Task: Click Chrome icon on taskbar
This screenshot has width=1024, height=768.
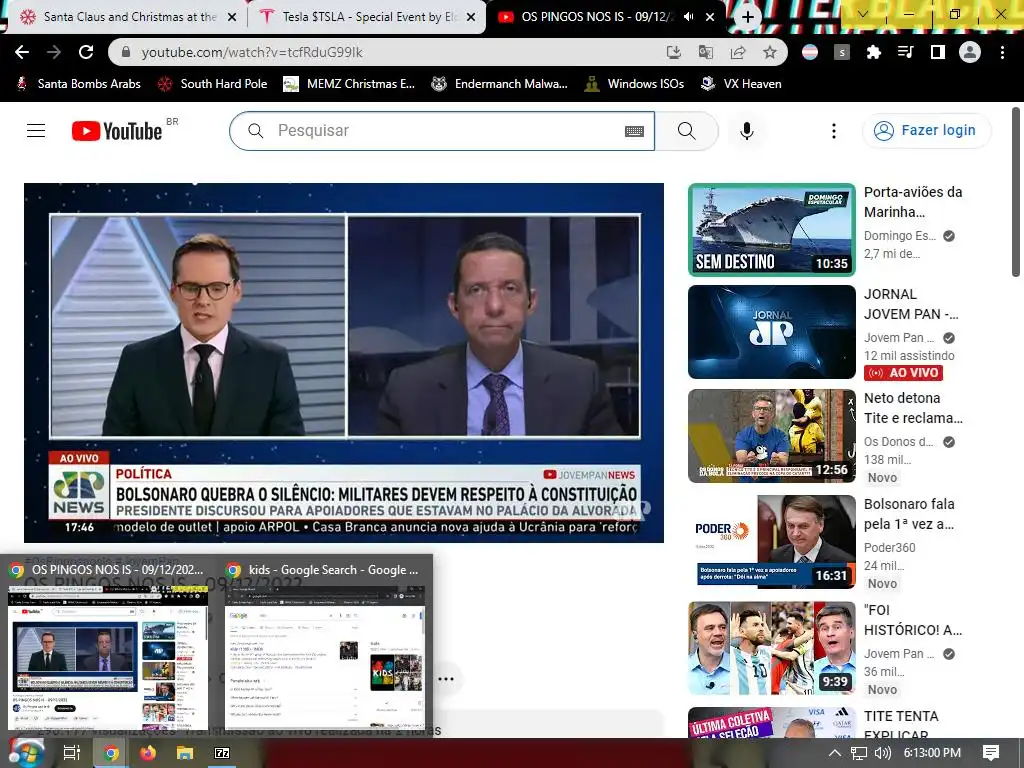Action: (111, 754)
